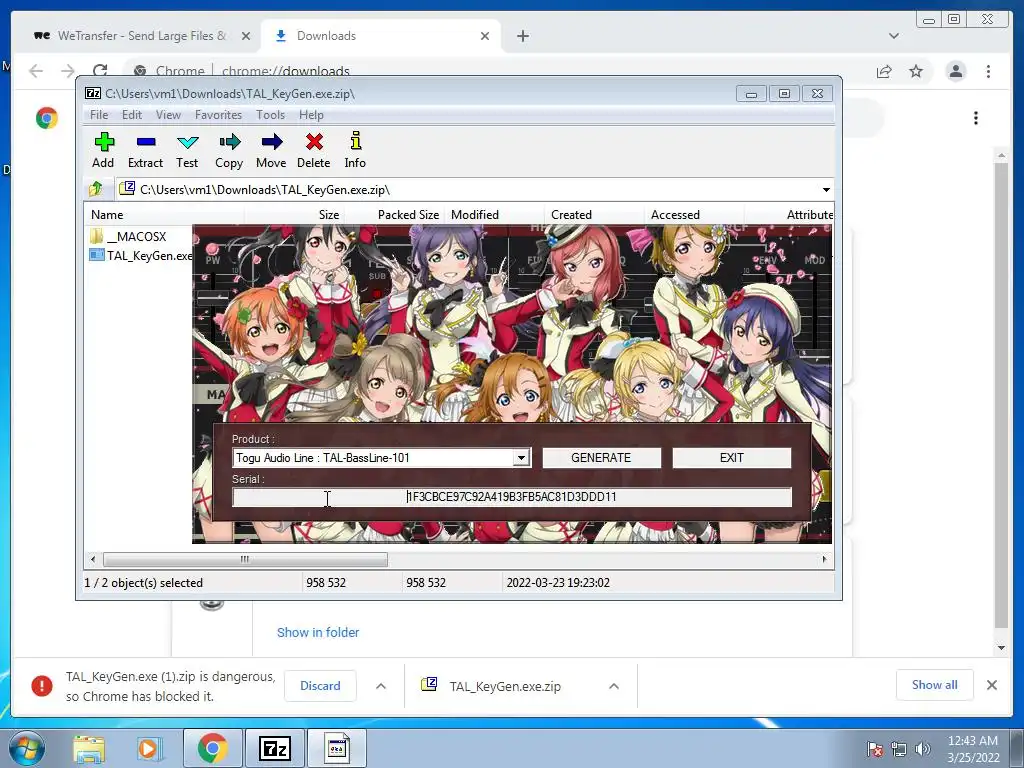Screen dimensions: 1024x768
Task: Click the EXIT button in keygen
Action: (731, 458)
